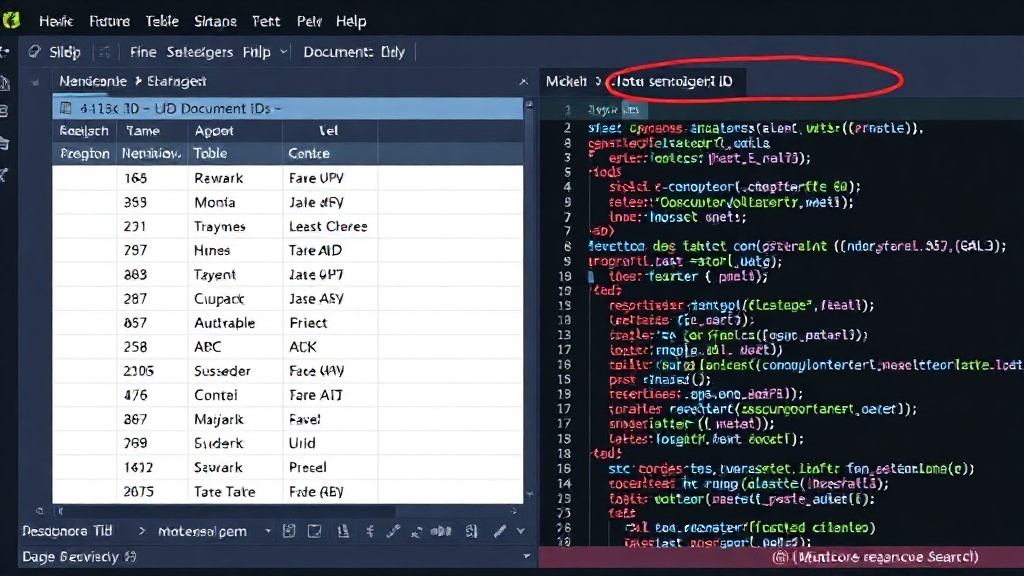Viewport: 1024px width, 576px height.
Task: Click the Etaringert breadcrumb item
Action: coord(176,81)
